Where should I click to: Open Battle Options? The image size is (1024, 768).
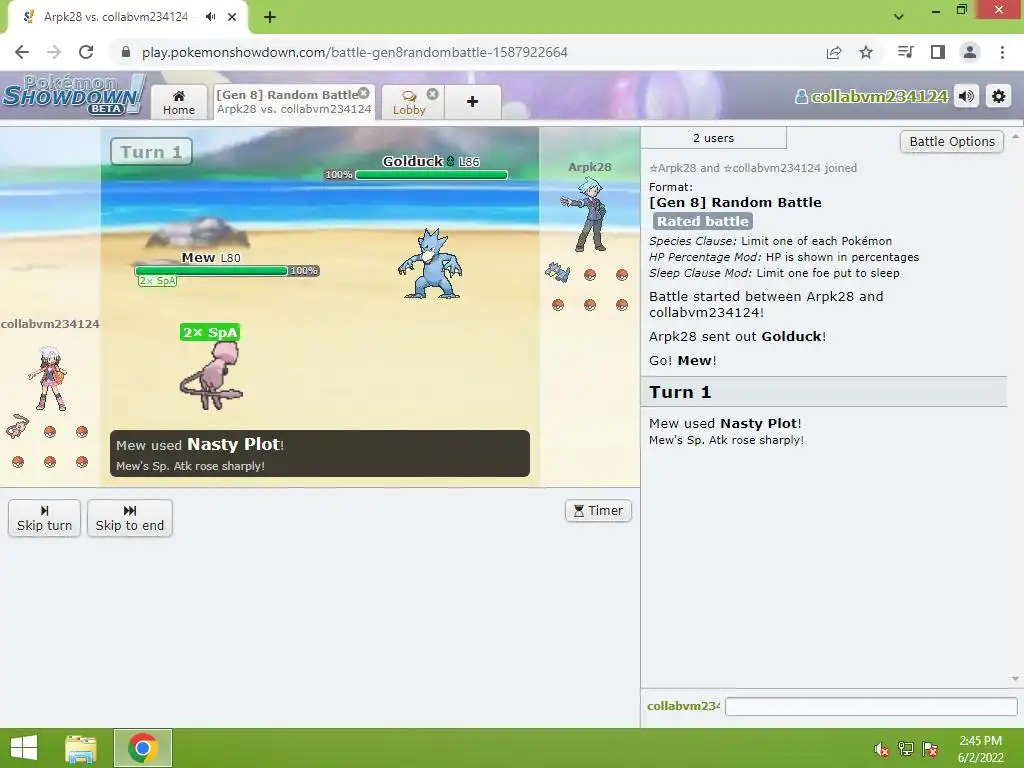tap(952, 142)
